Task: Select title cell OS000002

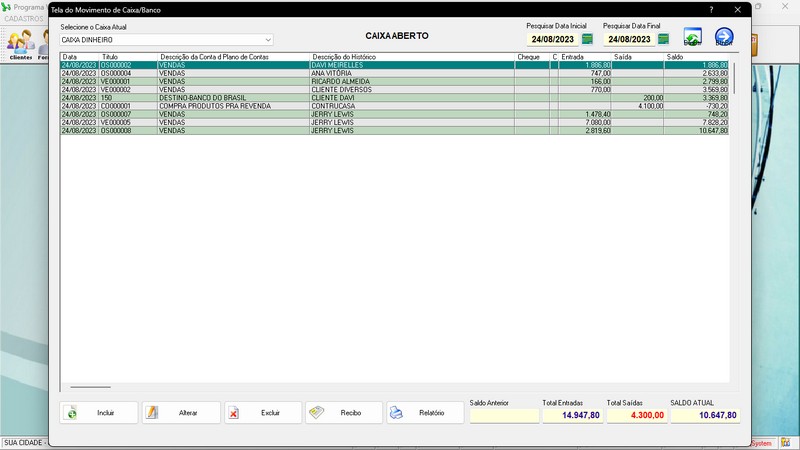Action: coord(128,65)
